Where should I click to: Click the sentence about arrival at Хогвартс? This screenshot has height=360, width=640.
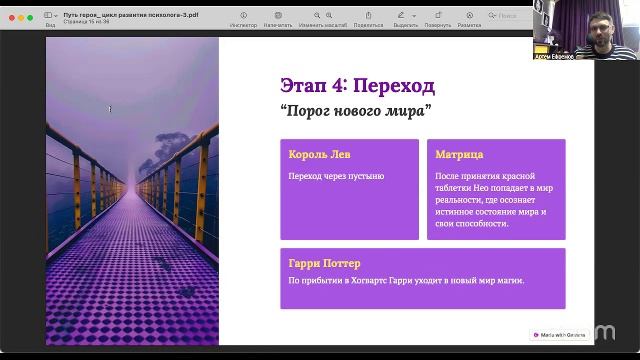(406, 280)
